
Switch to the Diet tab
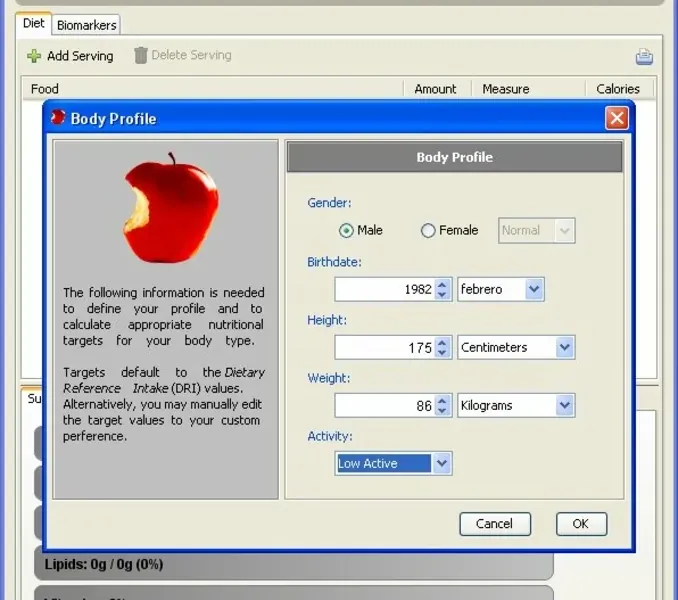33,23
